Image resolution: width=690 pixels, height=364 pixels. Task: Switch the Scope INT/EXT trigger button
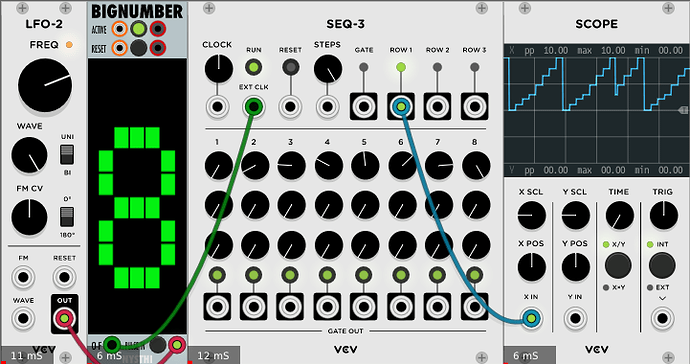(662, 265)
